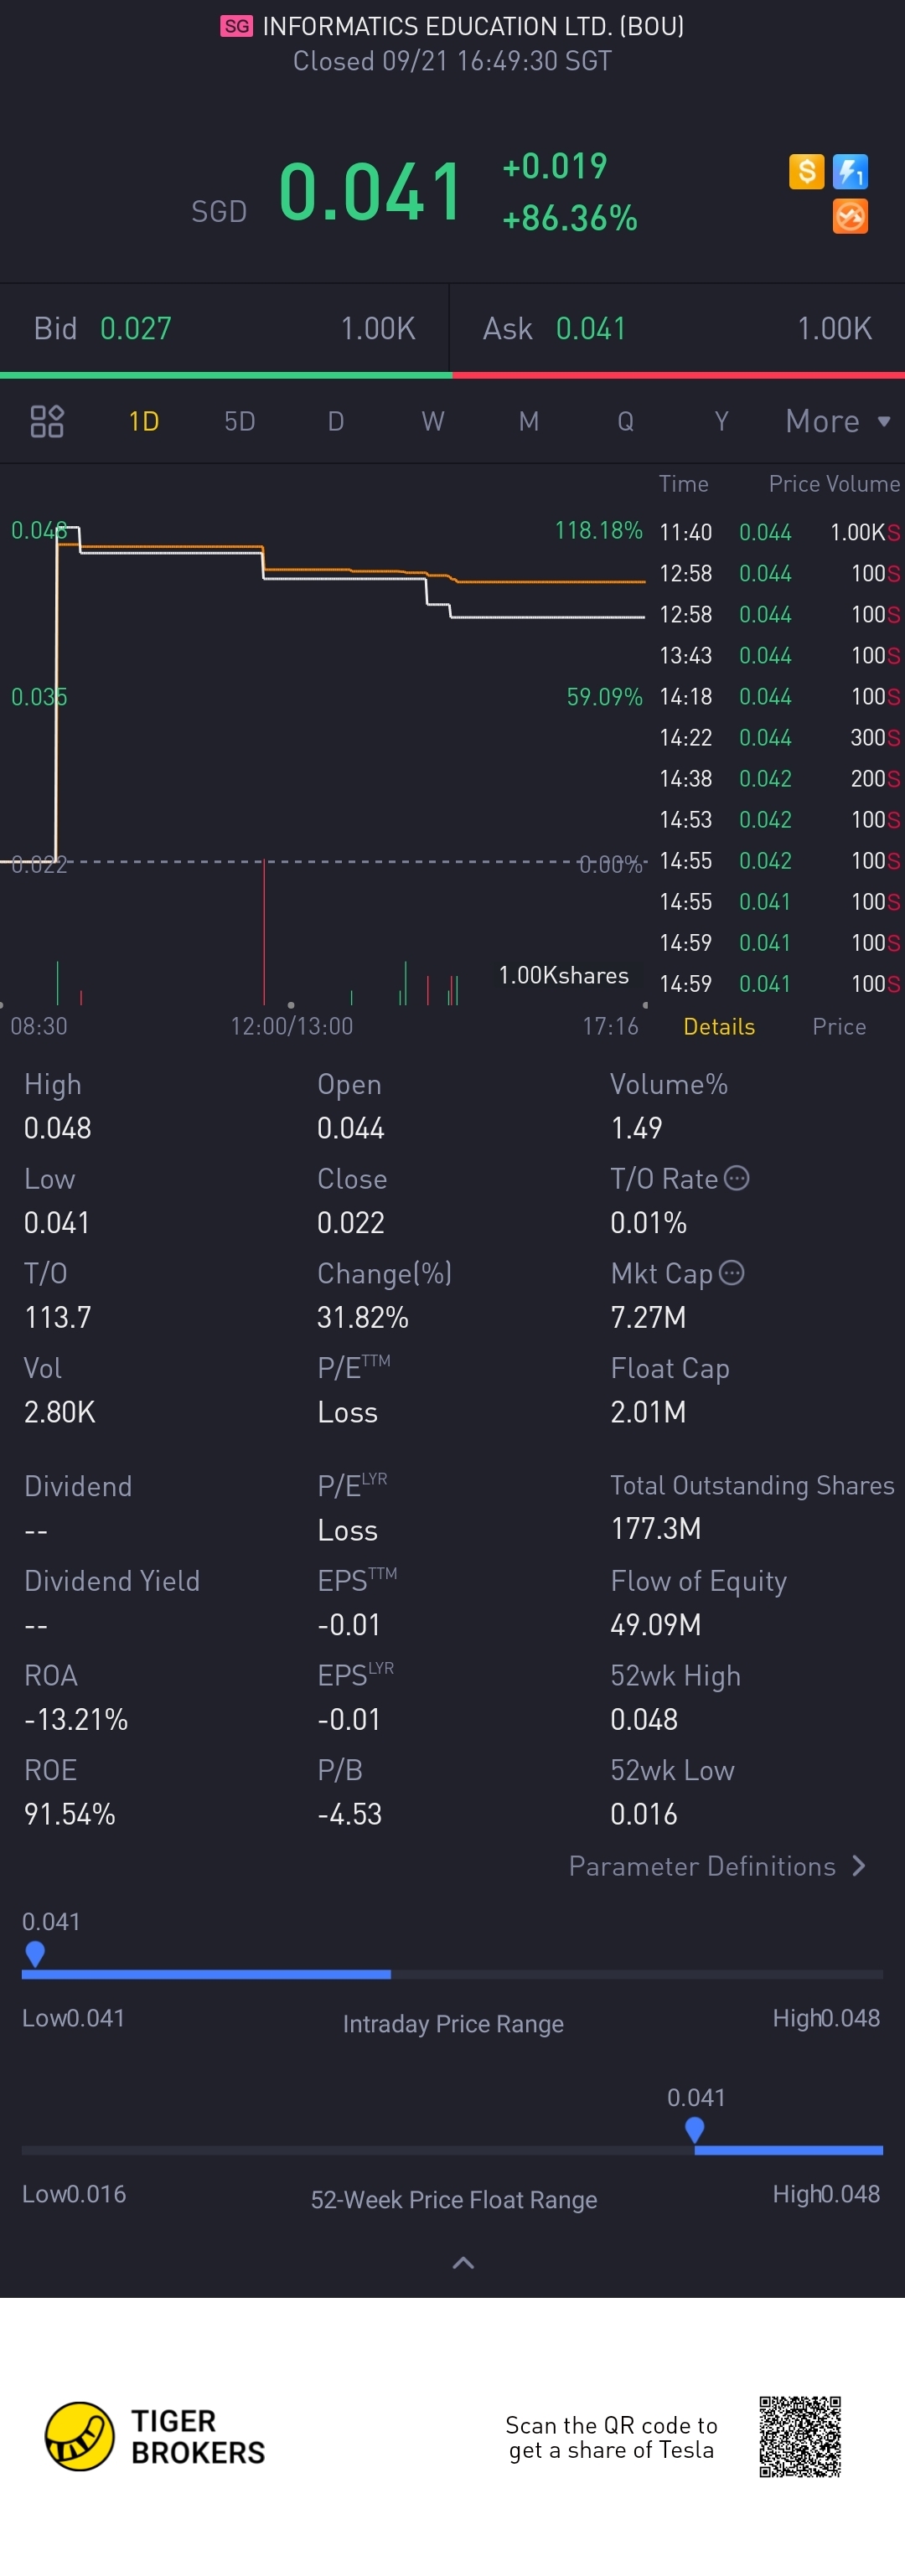Click the pink SG market badge

point(237,26)
